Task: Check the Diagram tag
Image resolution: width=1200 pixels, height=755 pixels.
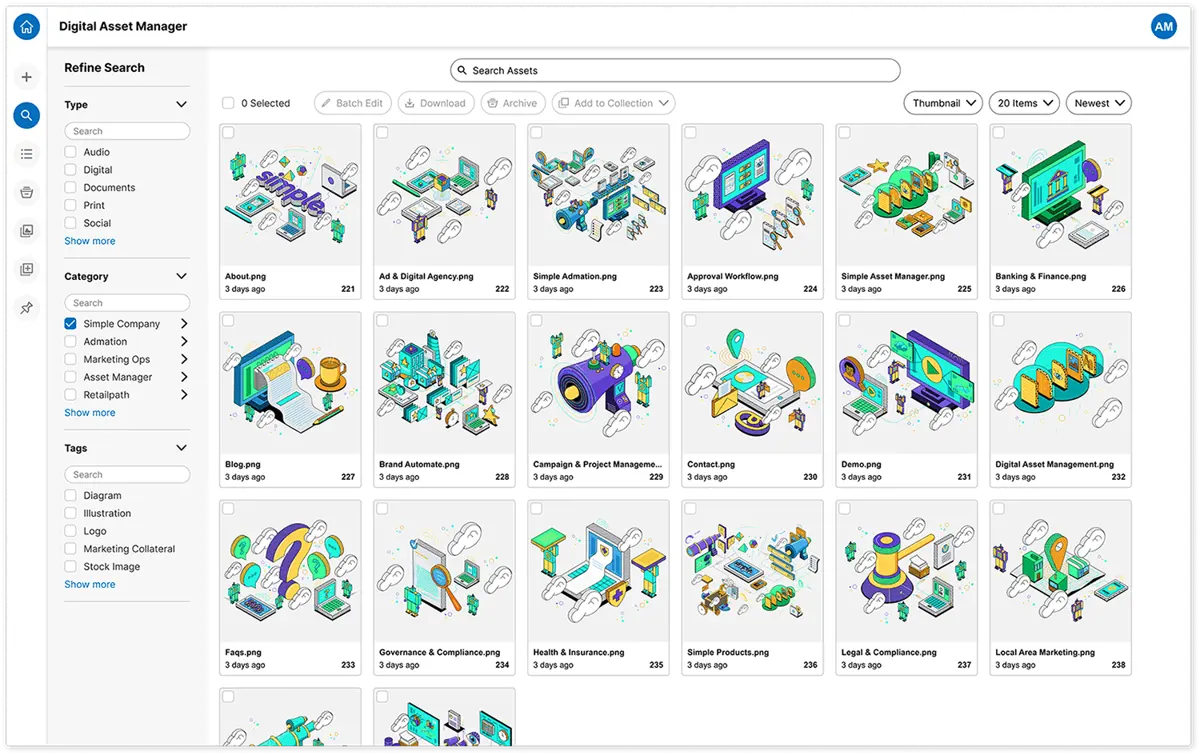Action: (x=71, y=496)
